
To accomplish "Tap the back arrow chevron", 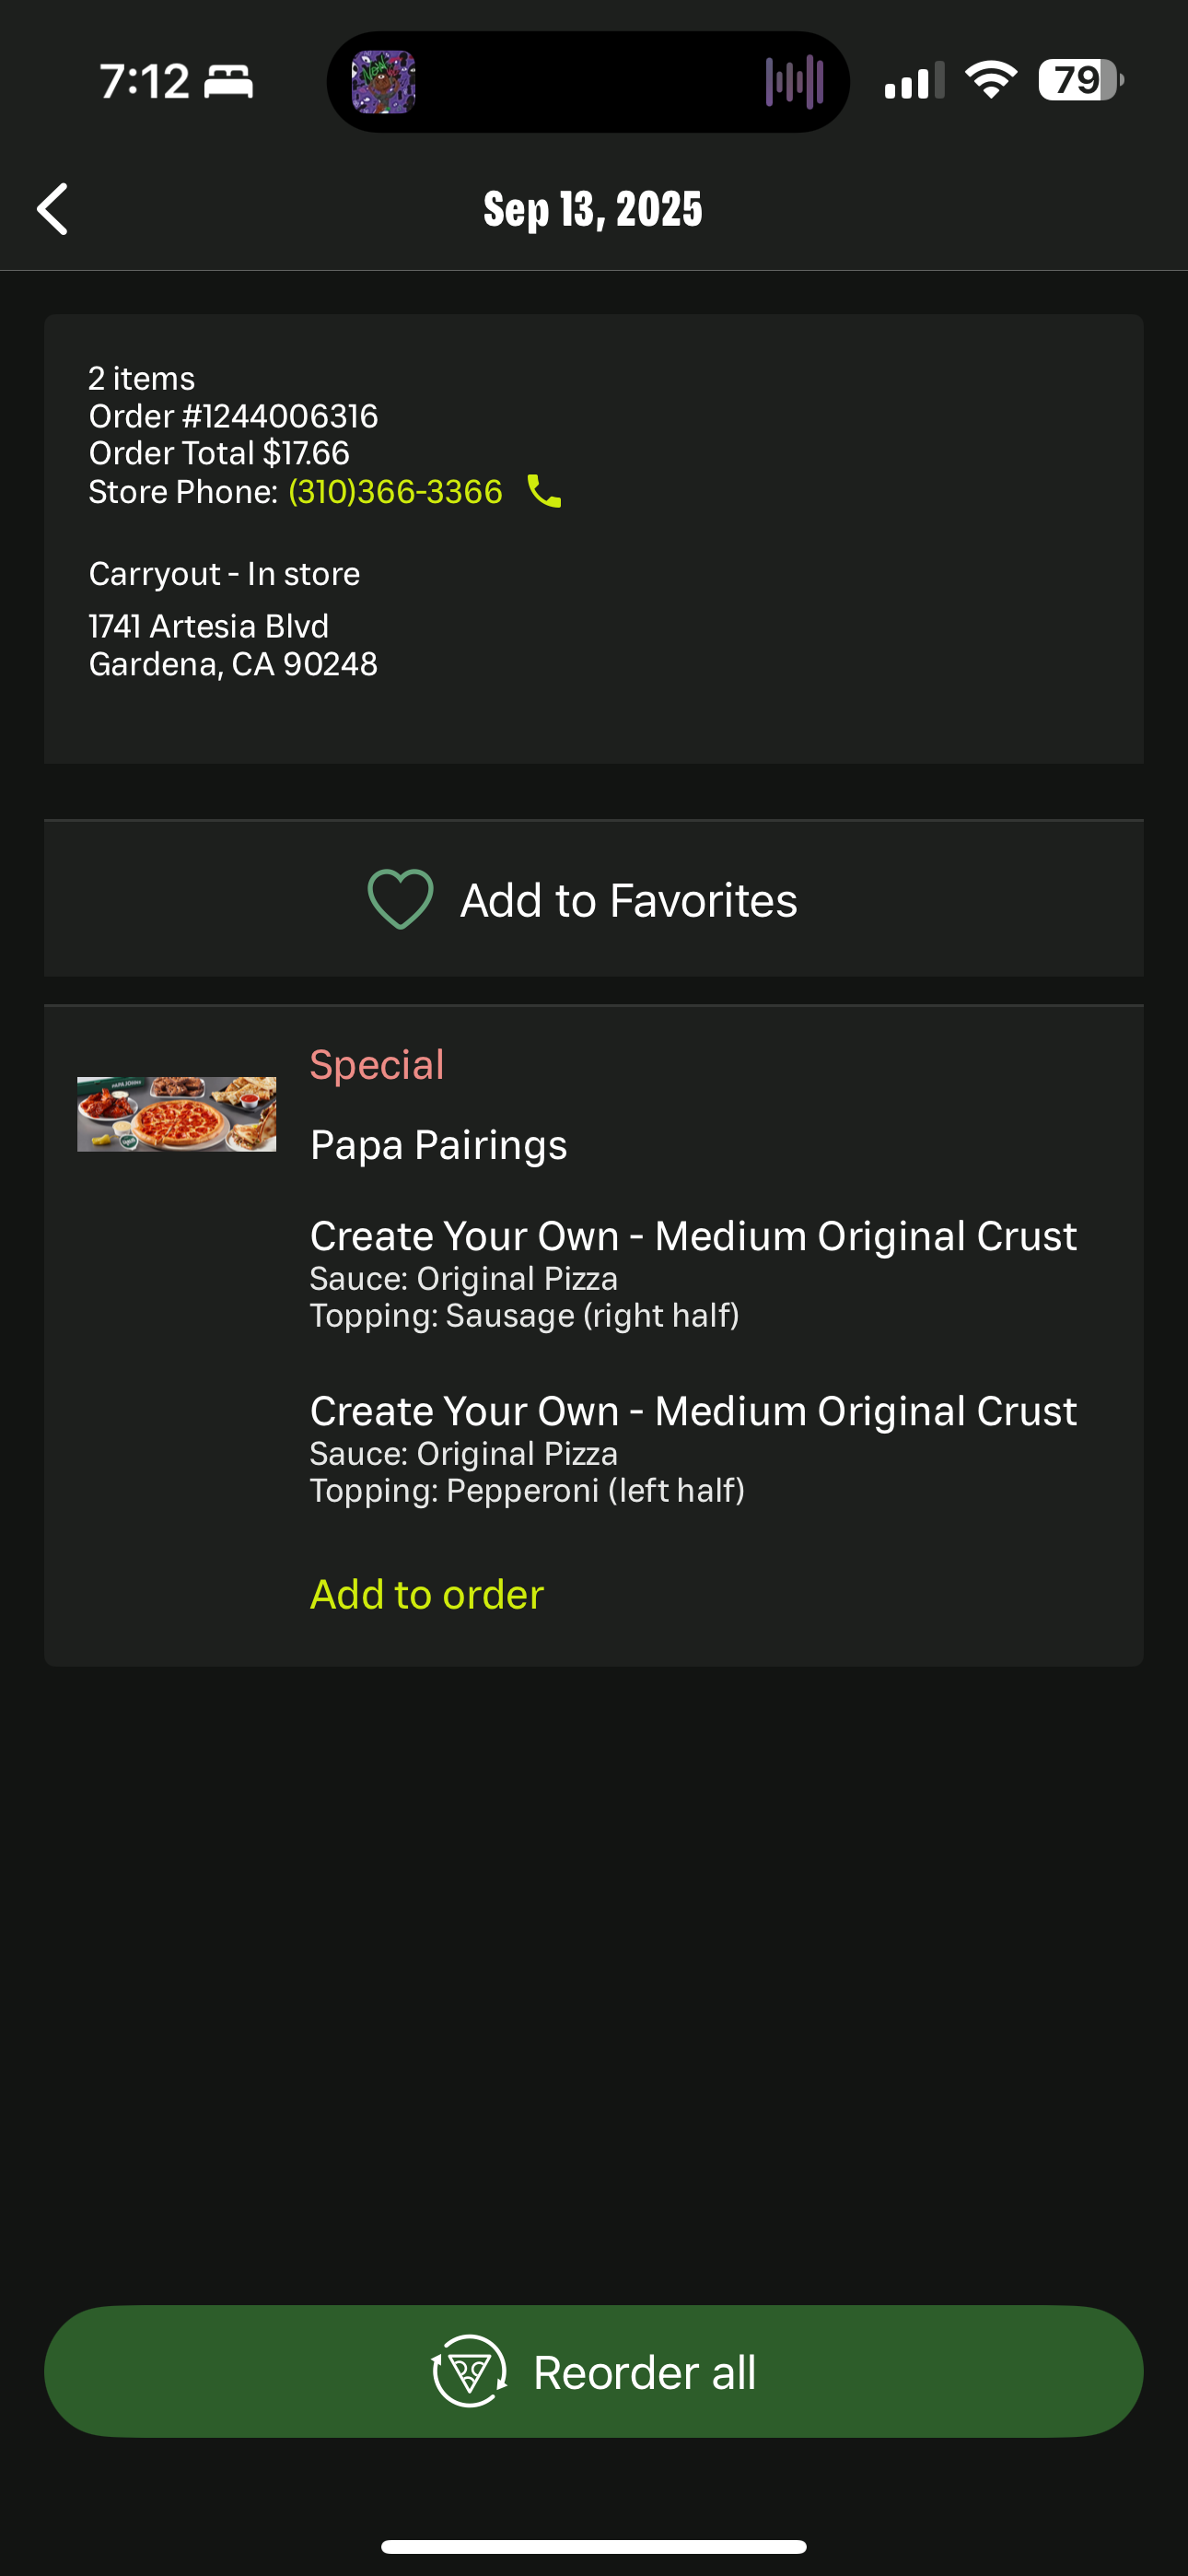I will (x=53, y=209).
